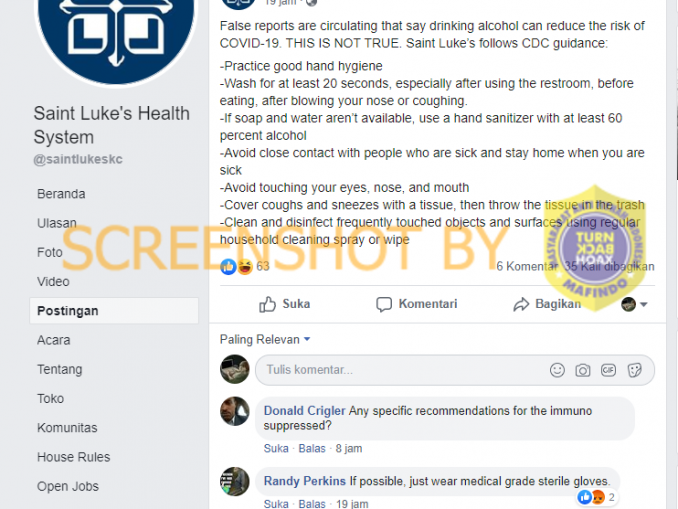Click Saint Luke's Health System profile logo
Image resolution: width=678 pixels, height=509 pixels.
click(116, 39)
